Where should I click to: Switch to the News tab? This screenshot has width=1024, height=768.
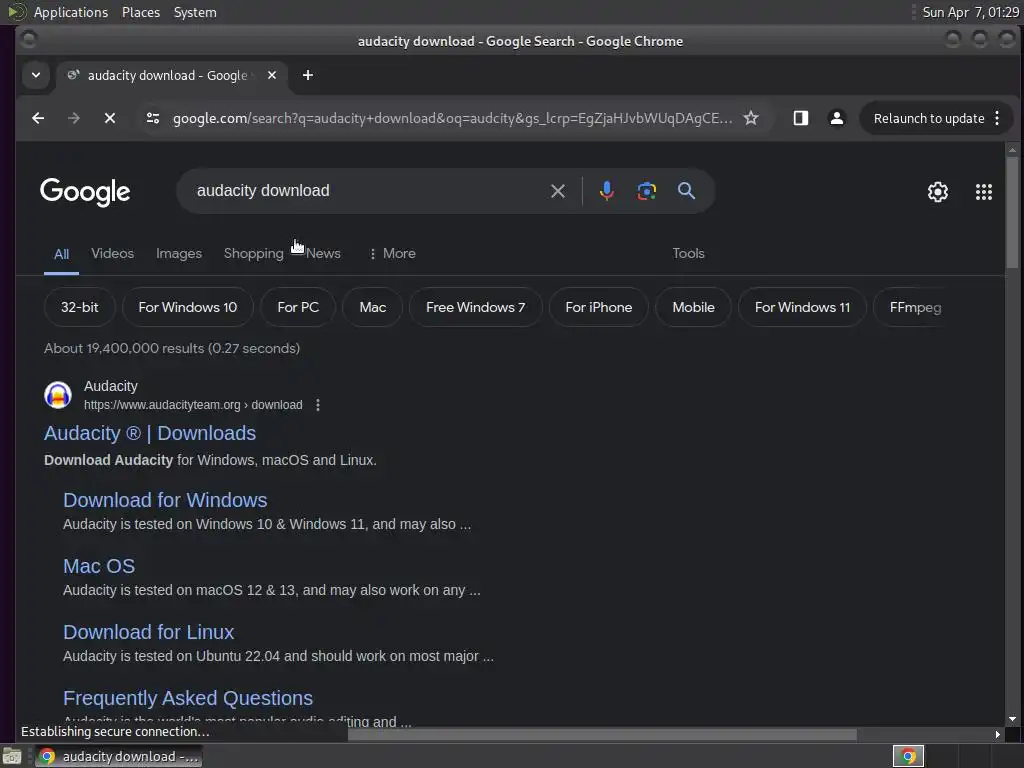323,253
